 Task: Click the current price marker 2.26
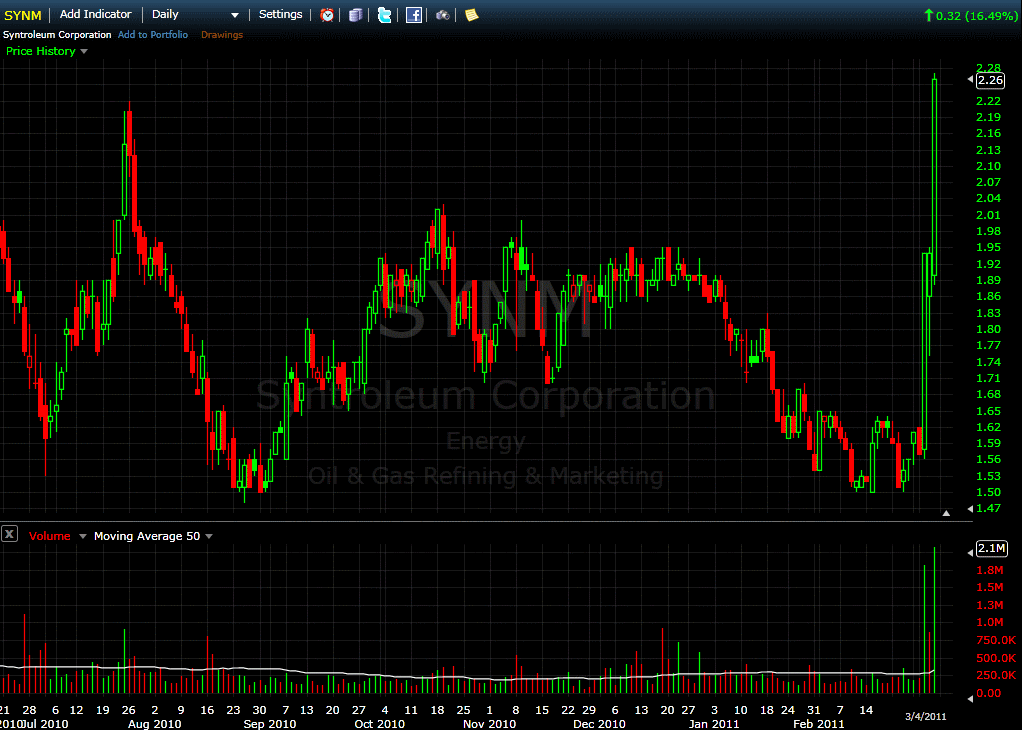991,80
